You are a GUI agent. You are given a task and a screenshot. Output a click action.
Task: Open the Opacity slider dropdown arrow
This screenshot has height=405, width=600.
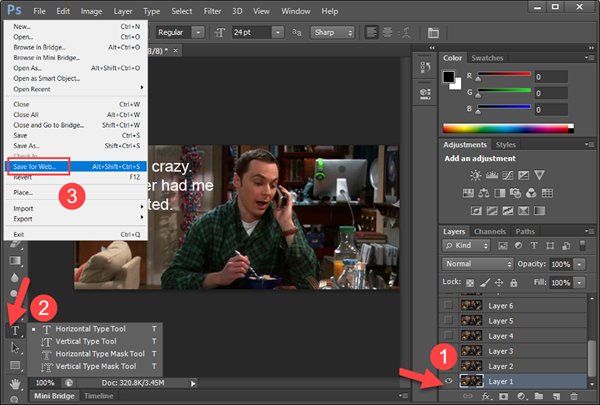point(580,264)
